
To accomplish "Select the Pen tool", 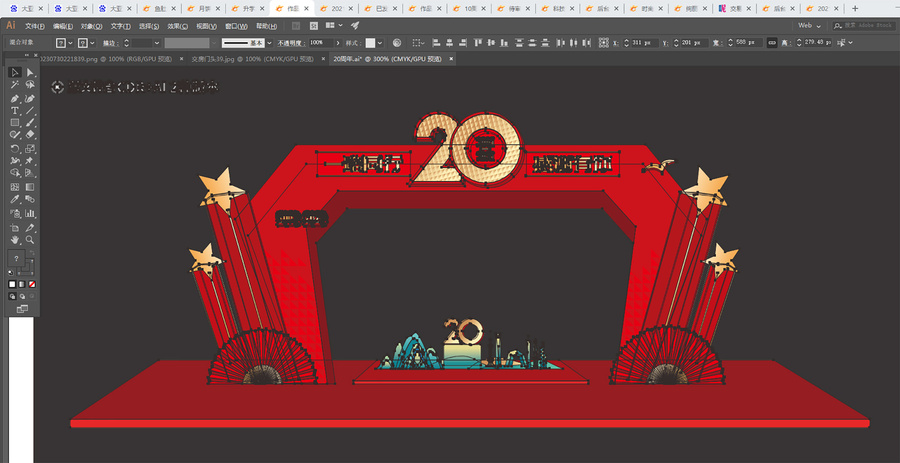I will coord(15,99).
